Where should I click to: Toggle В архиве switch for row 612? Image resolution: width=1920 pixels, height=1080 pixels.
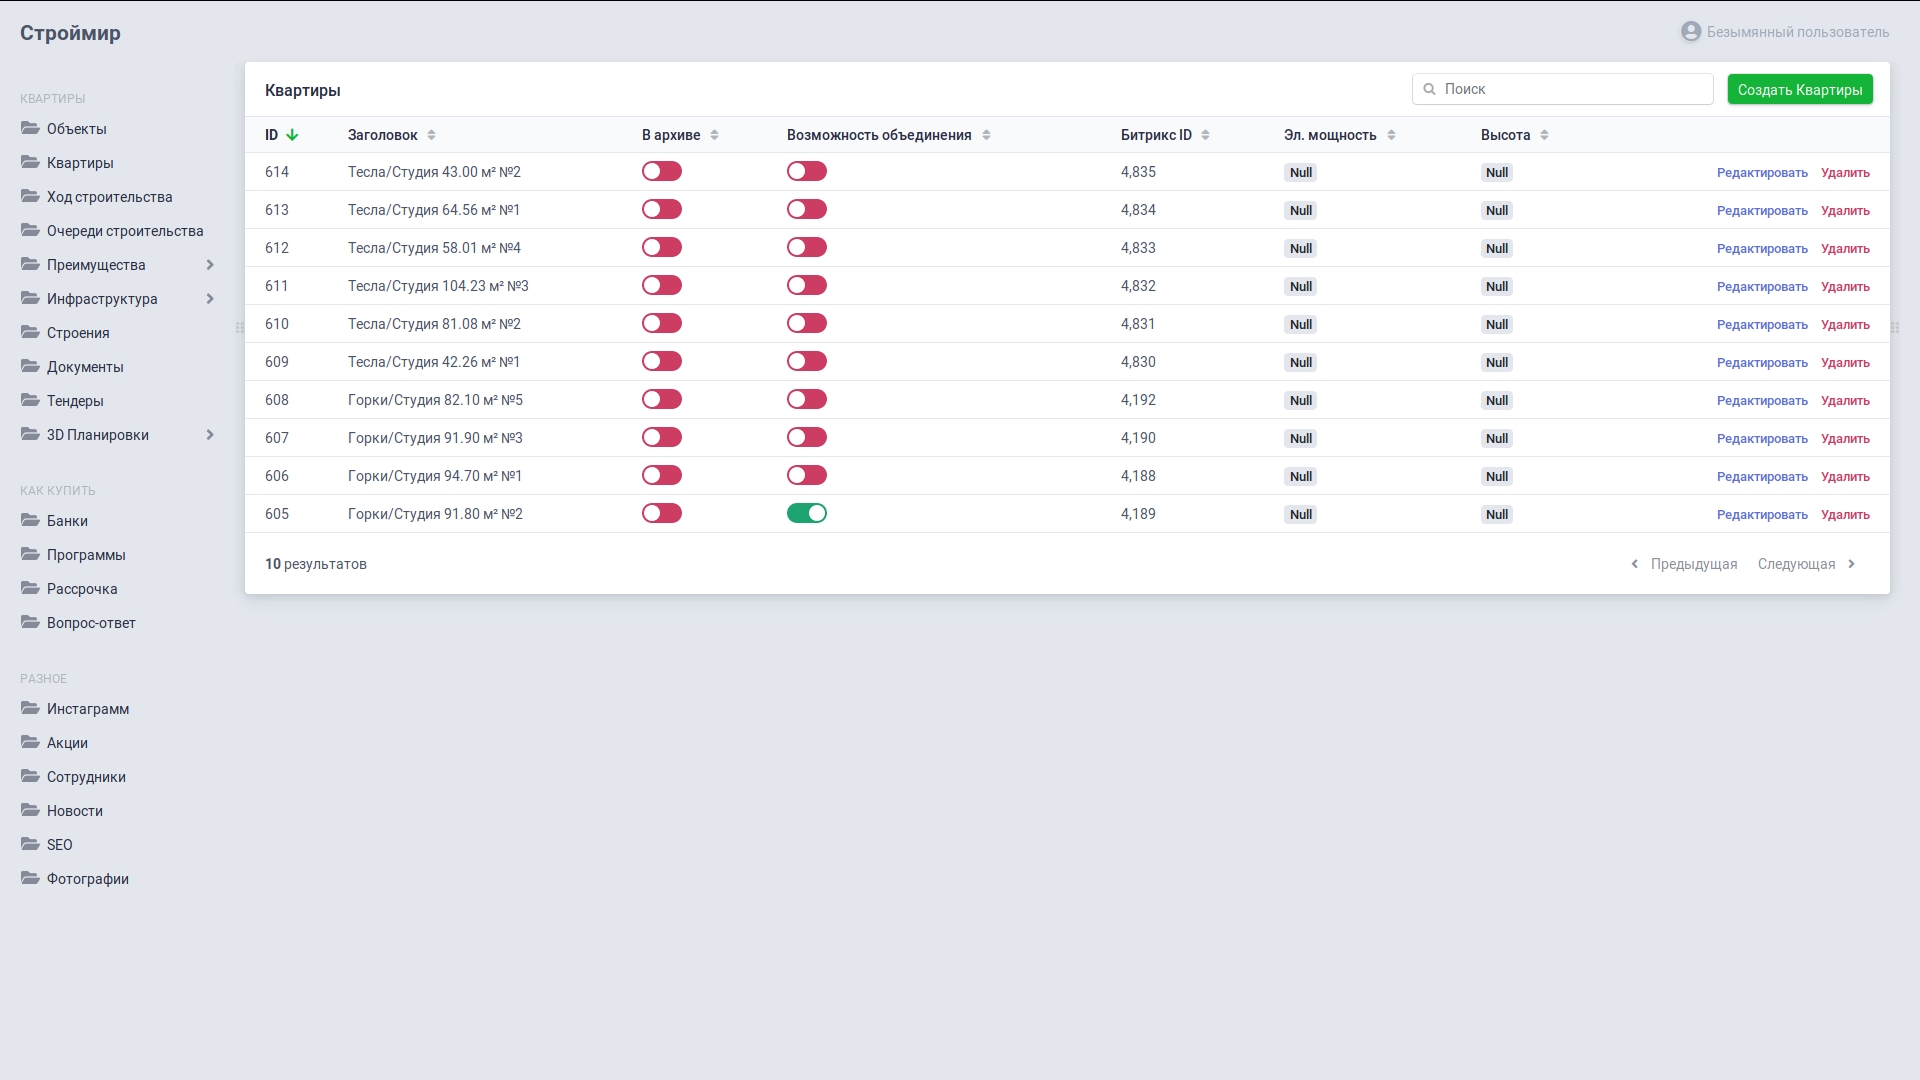[x=662, y=248]
